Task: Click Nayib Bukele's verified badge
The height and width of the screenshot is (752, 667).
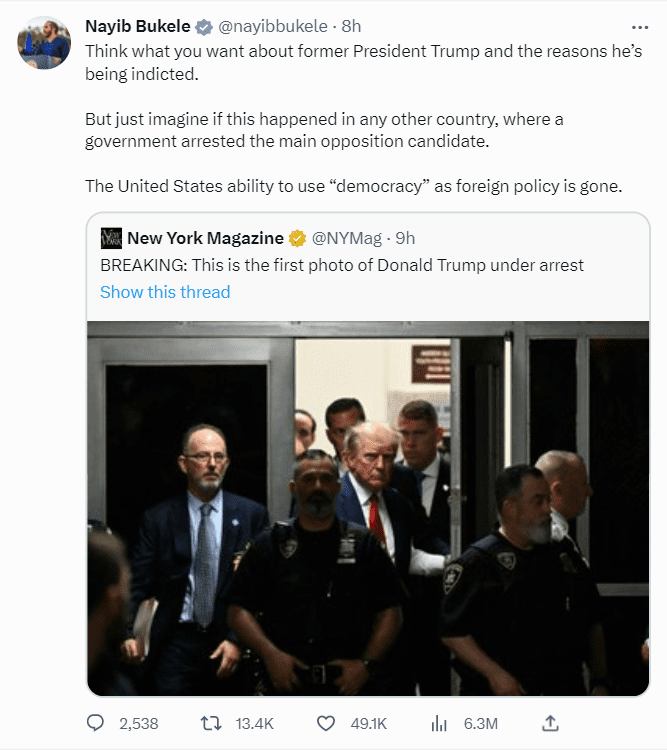Action: [201, 27]
